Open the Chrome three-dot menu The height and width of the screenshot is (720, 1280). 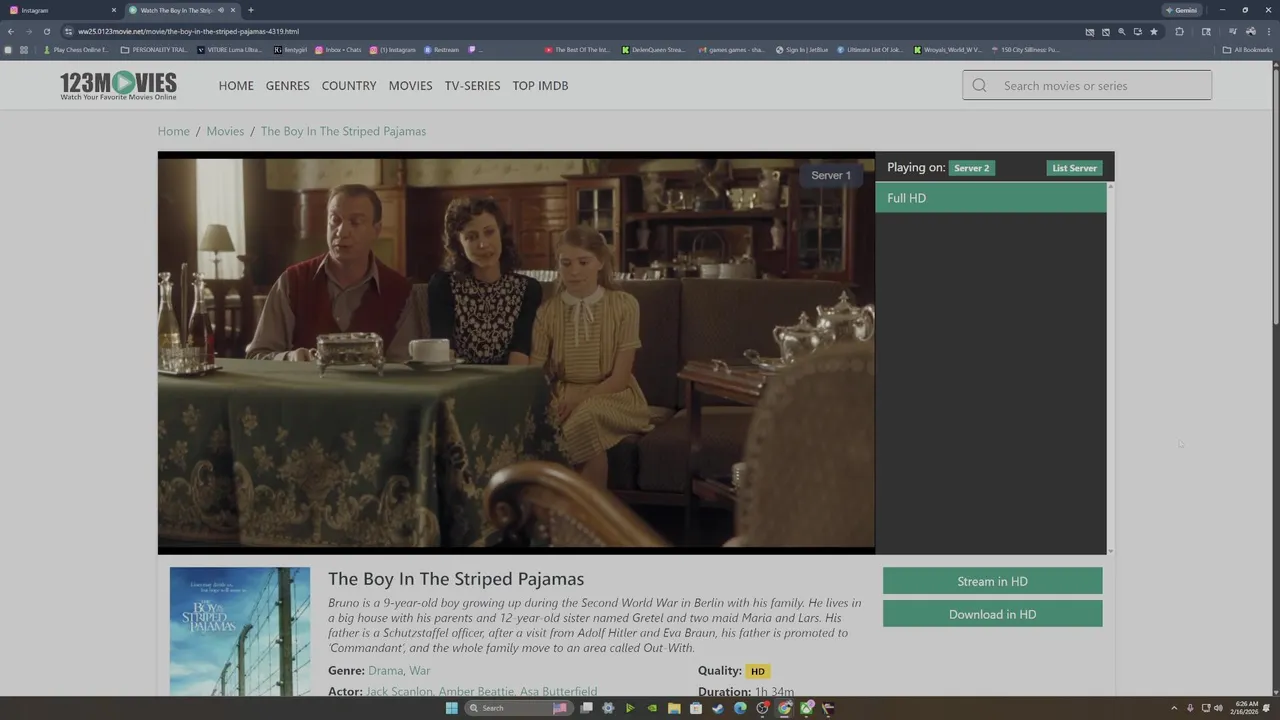pyautogui.click(x=1267, y=31)
